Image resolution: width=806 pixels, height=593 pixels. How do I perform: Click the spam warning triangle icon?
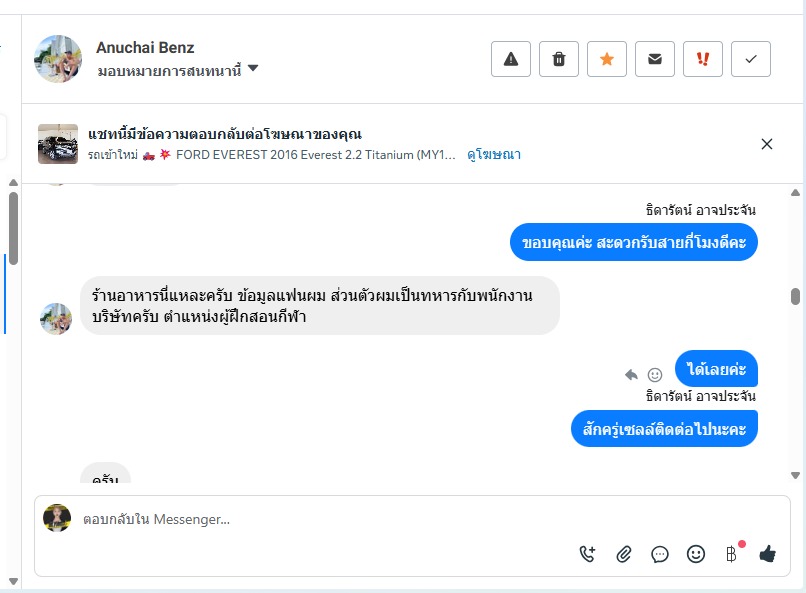(511, 59)
